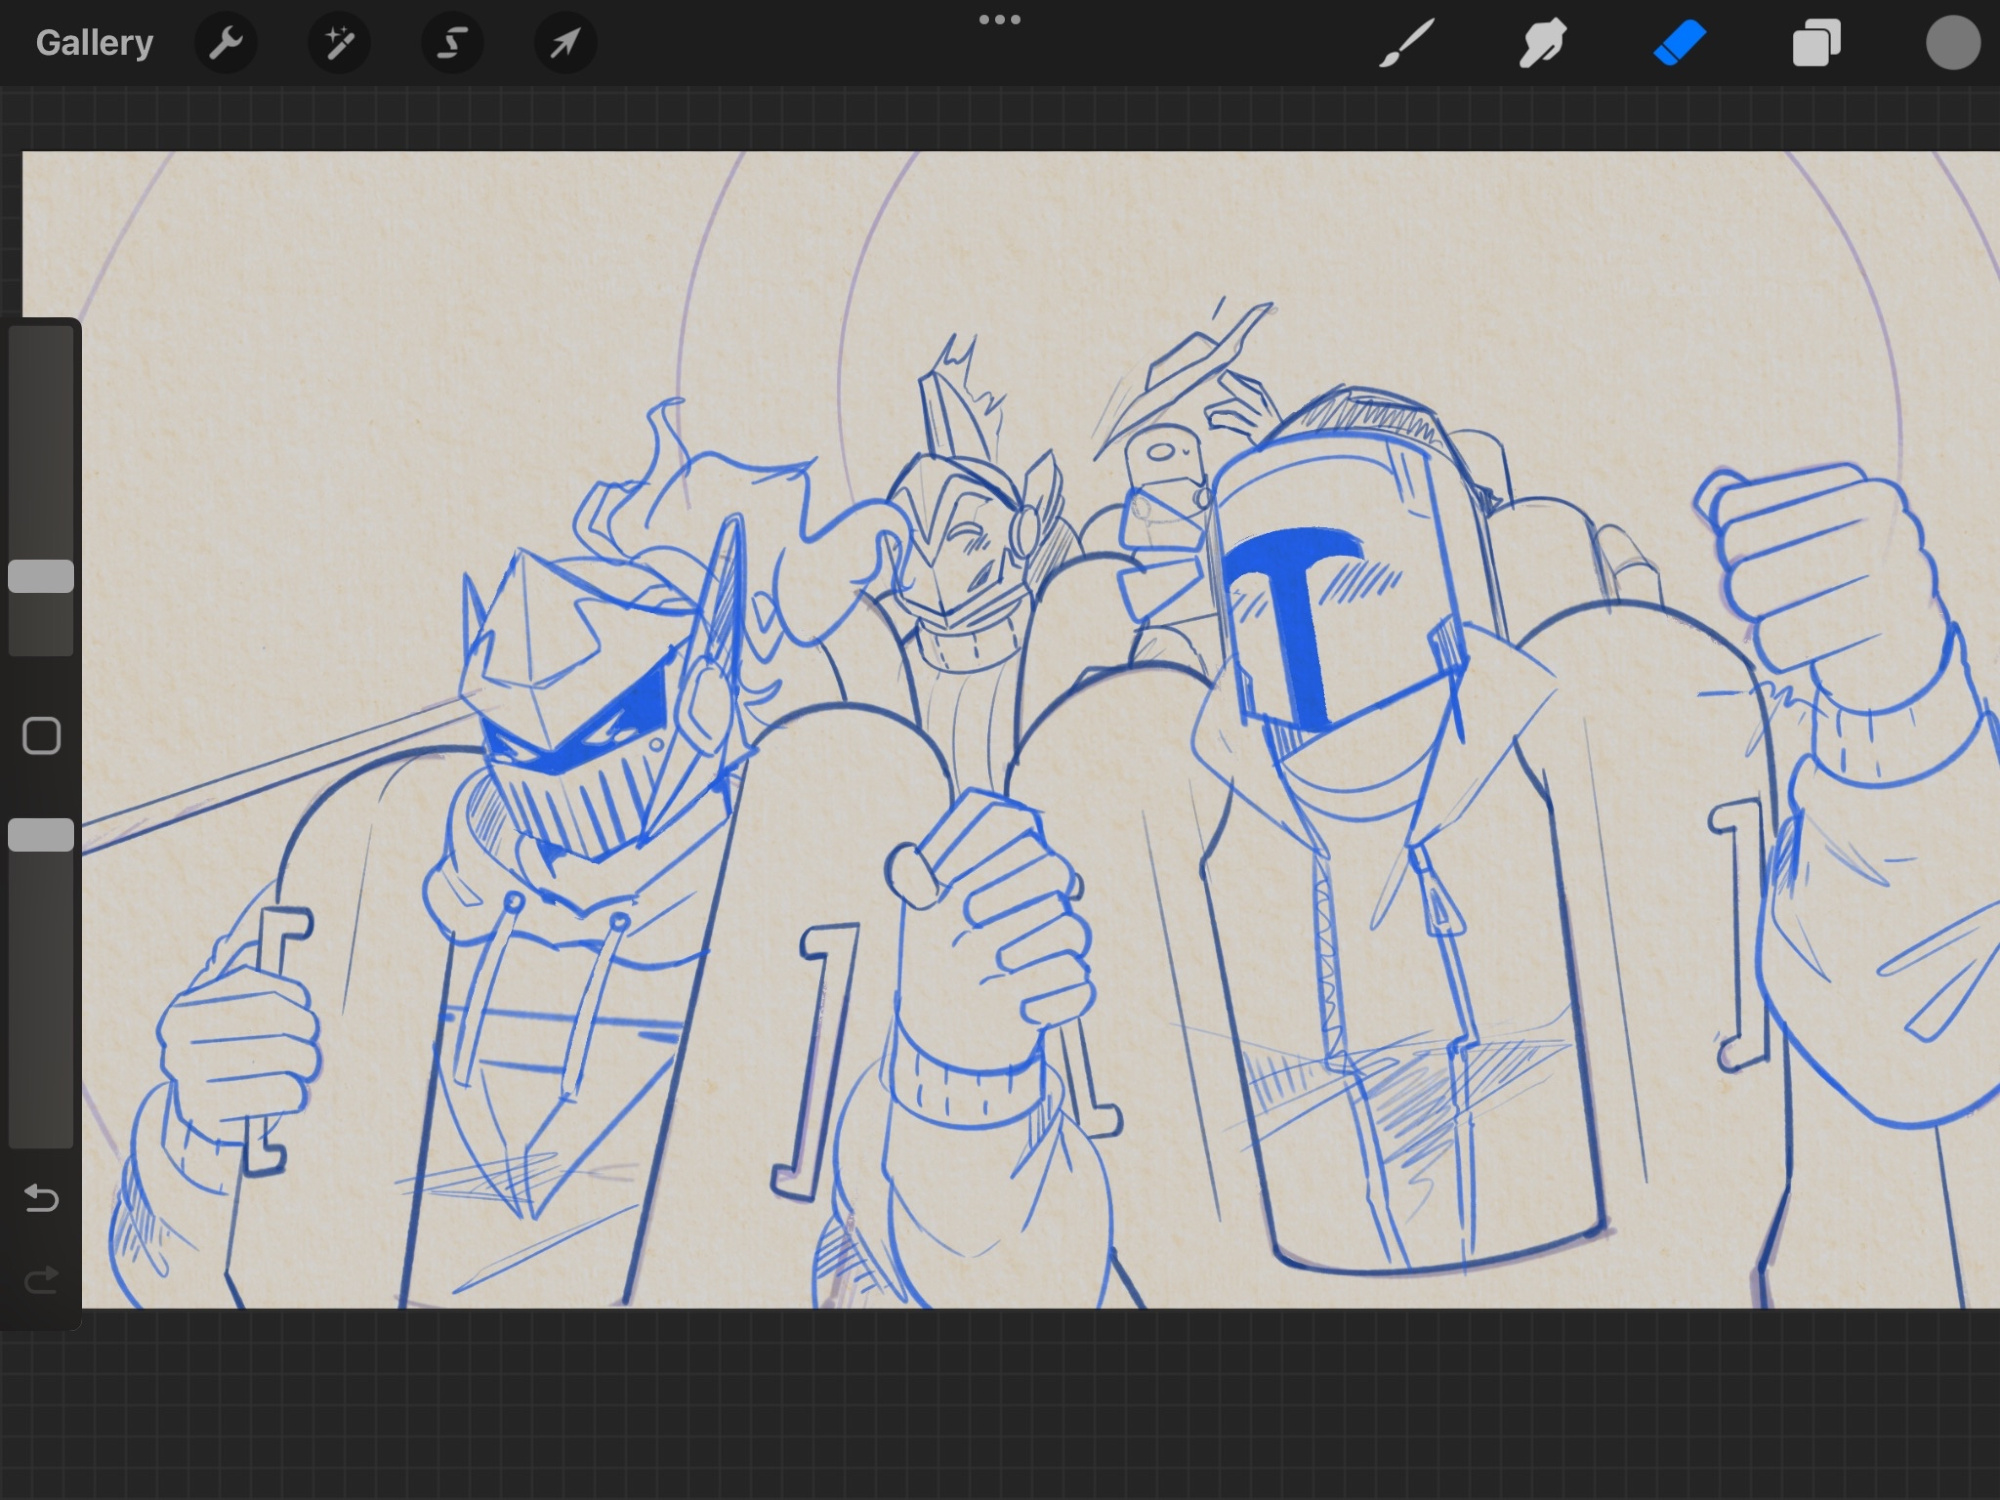Screen dimensions: 2000x1500
Task: Click the brush opacity slider handle
Action: (x=41, y=835)
